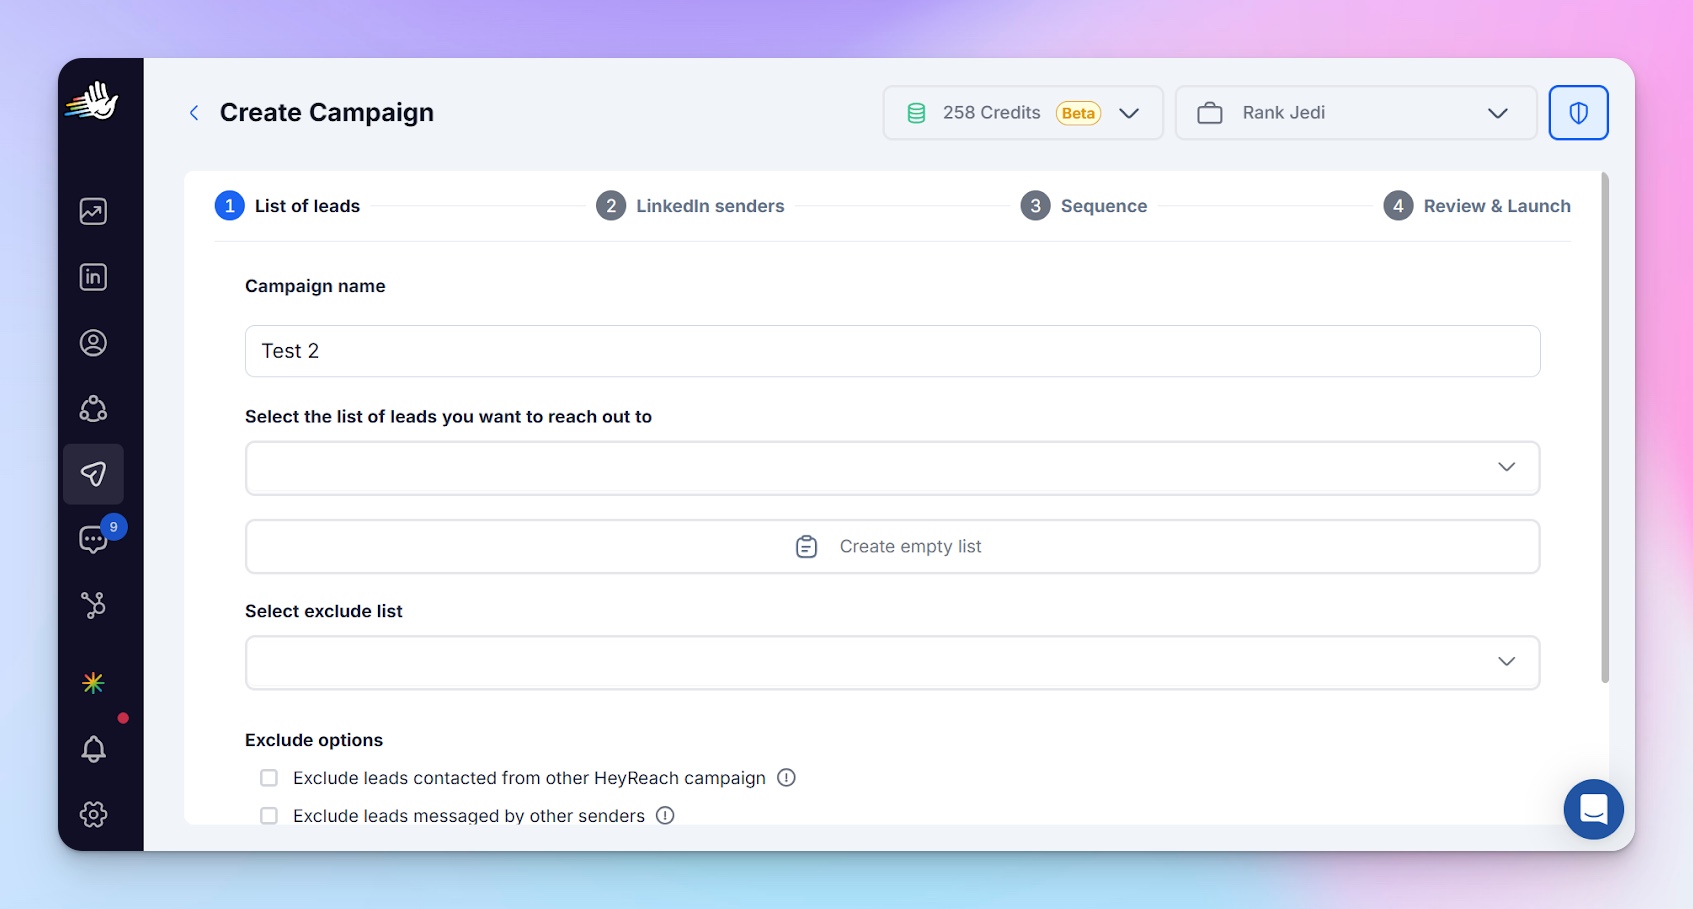Click the Campaign name input field
Image resolution: width=1693 pixels, height=909 pixels.
point(892,351)
